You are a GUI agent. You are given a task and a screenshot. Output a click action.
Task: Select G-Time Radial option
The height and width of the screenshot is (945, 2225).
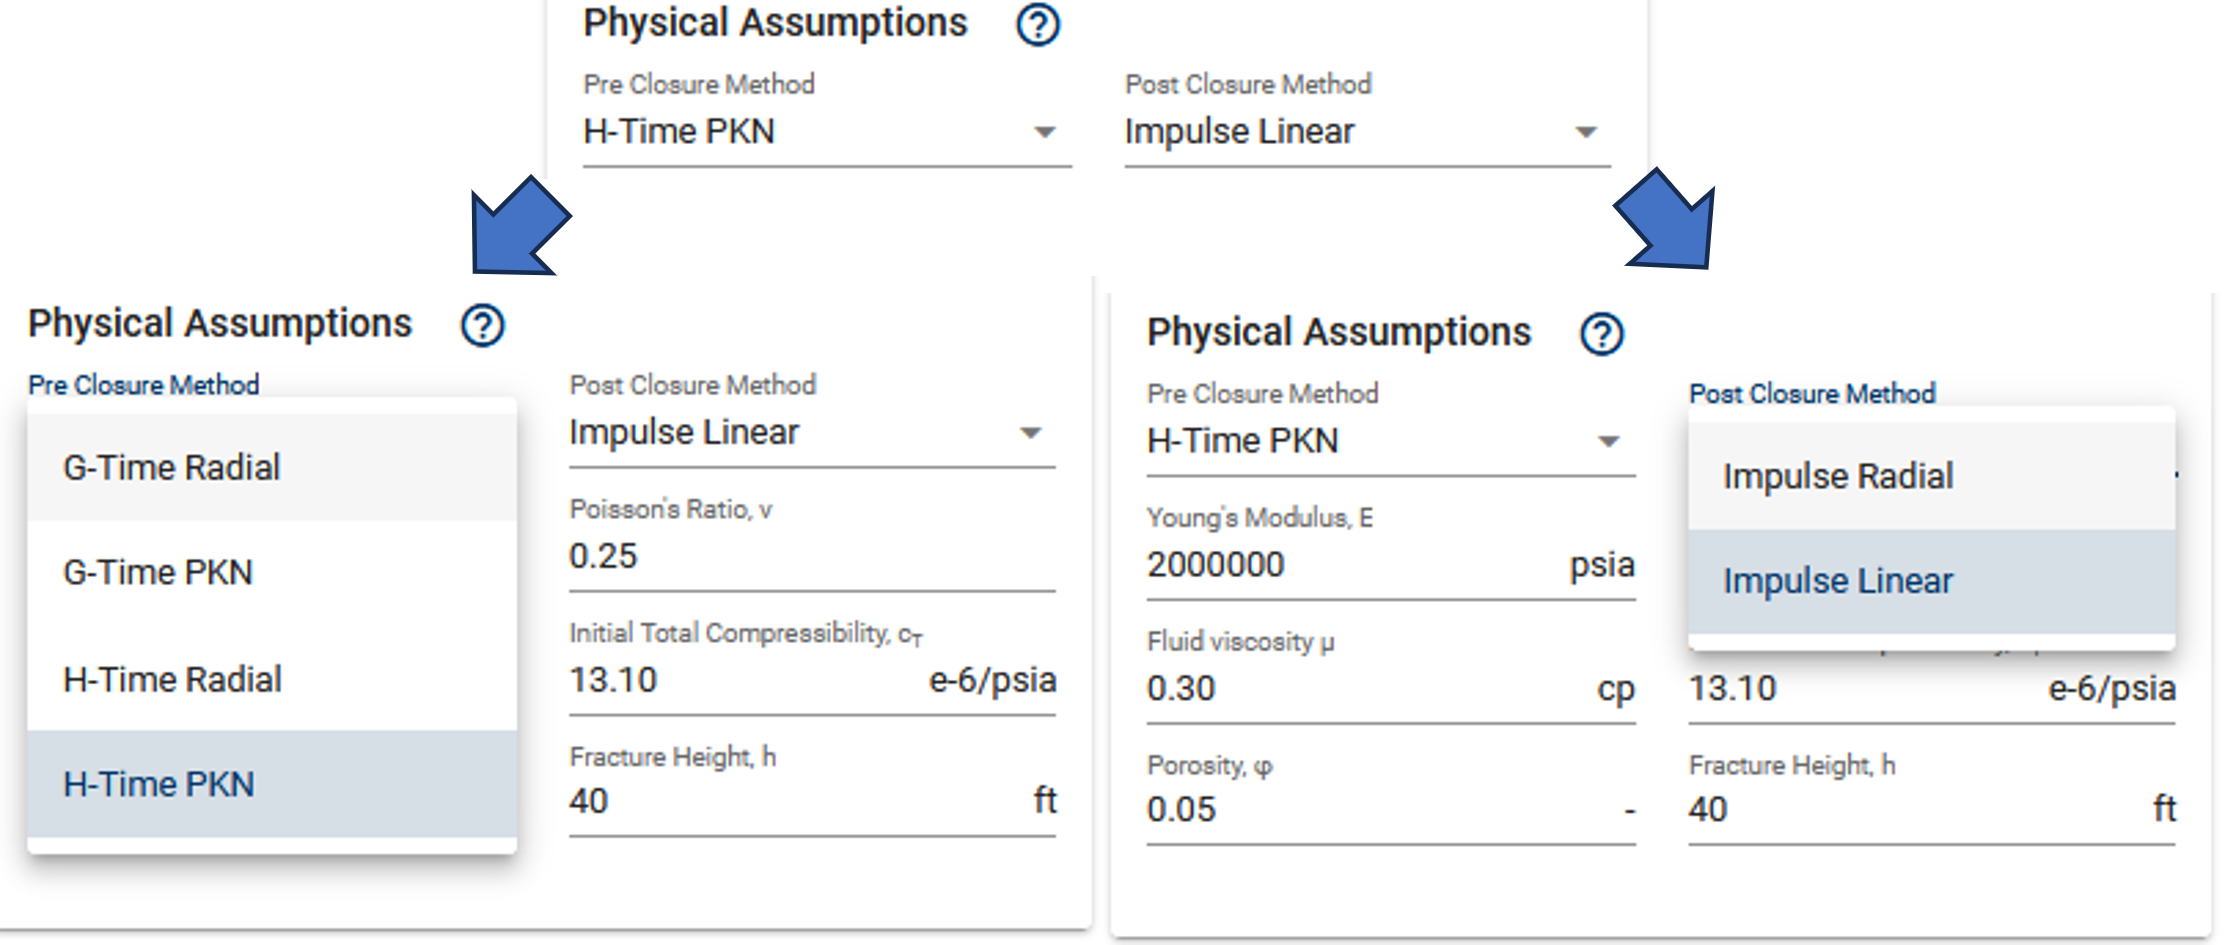272,467
